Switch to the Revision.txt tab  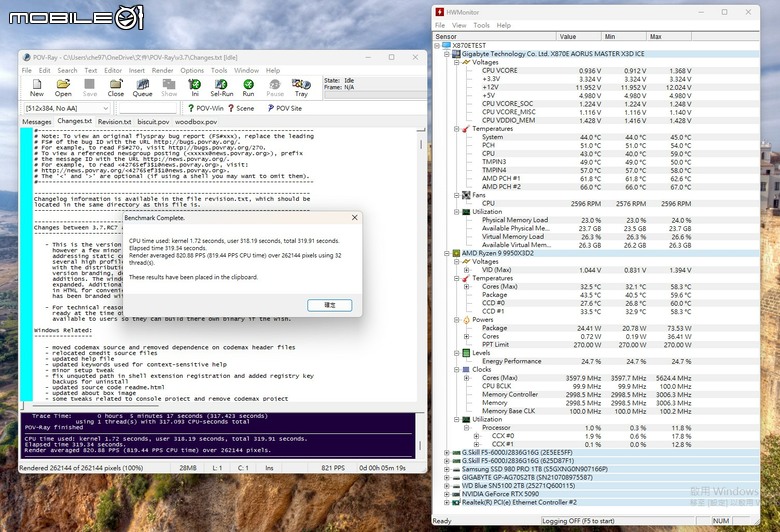pyautogui.click(x=114, y=121)
